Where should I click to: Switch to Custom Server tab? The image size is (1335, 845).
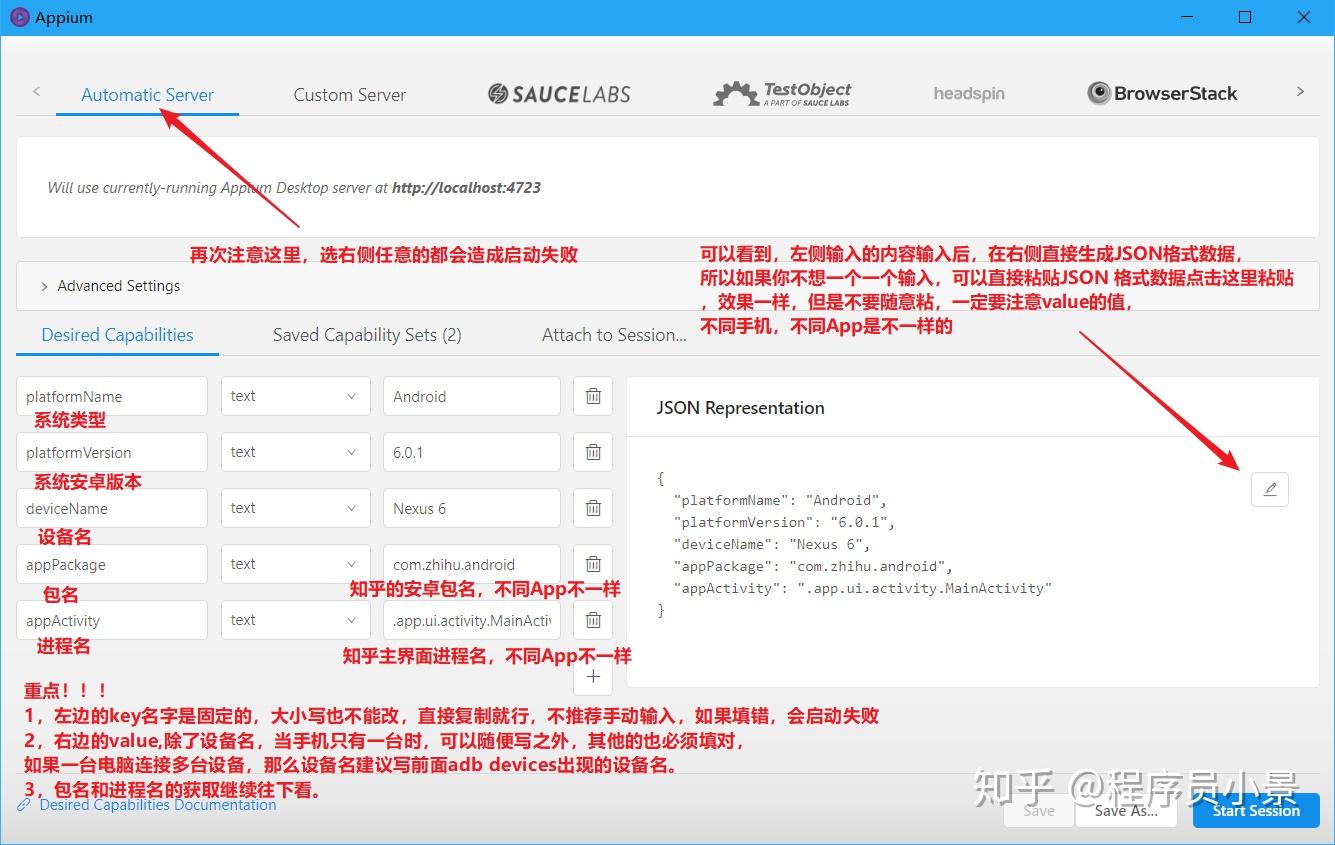(350, 95)
